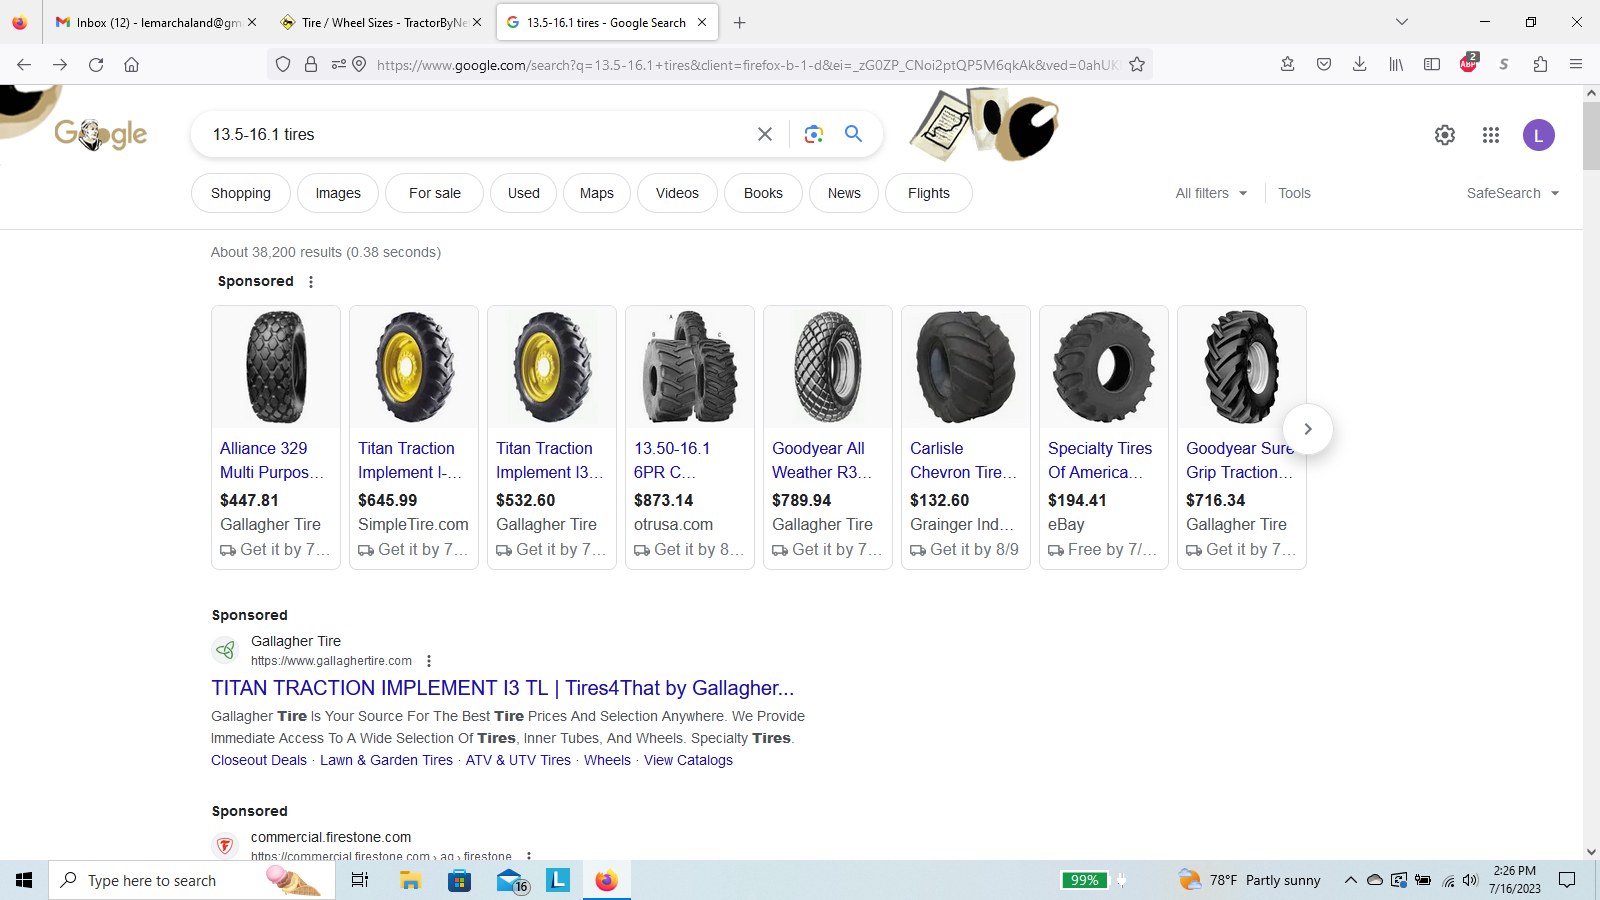The width and height of the screenshot is (1600, 900).
Task: Open Specialty Tires Of America eBay listing
Action: click(x=1100, y=460)
